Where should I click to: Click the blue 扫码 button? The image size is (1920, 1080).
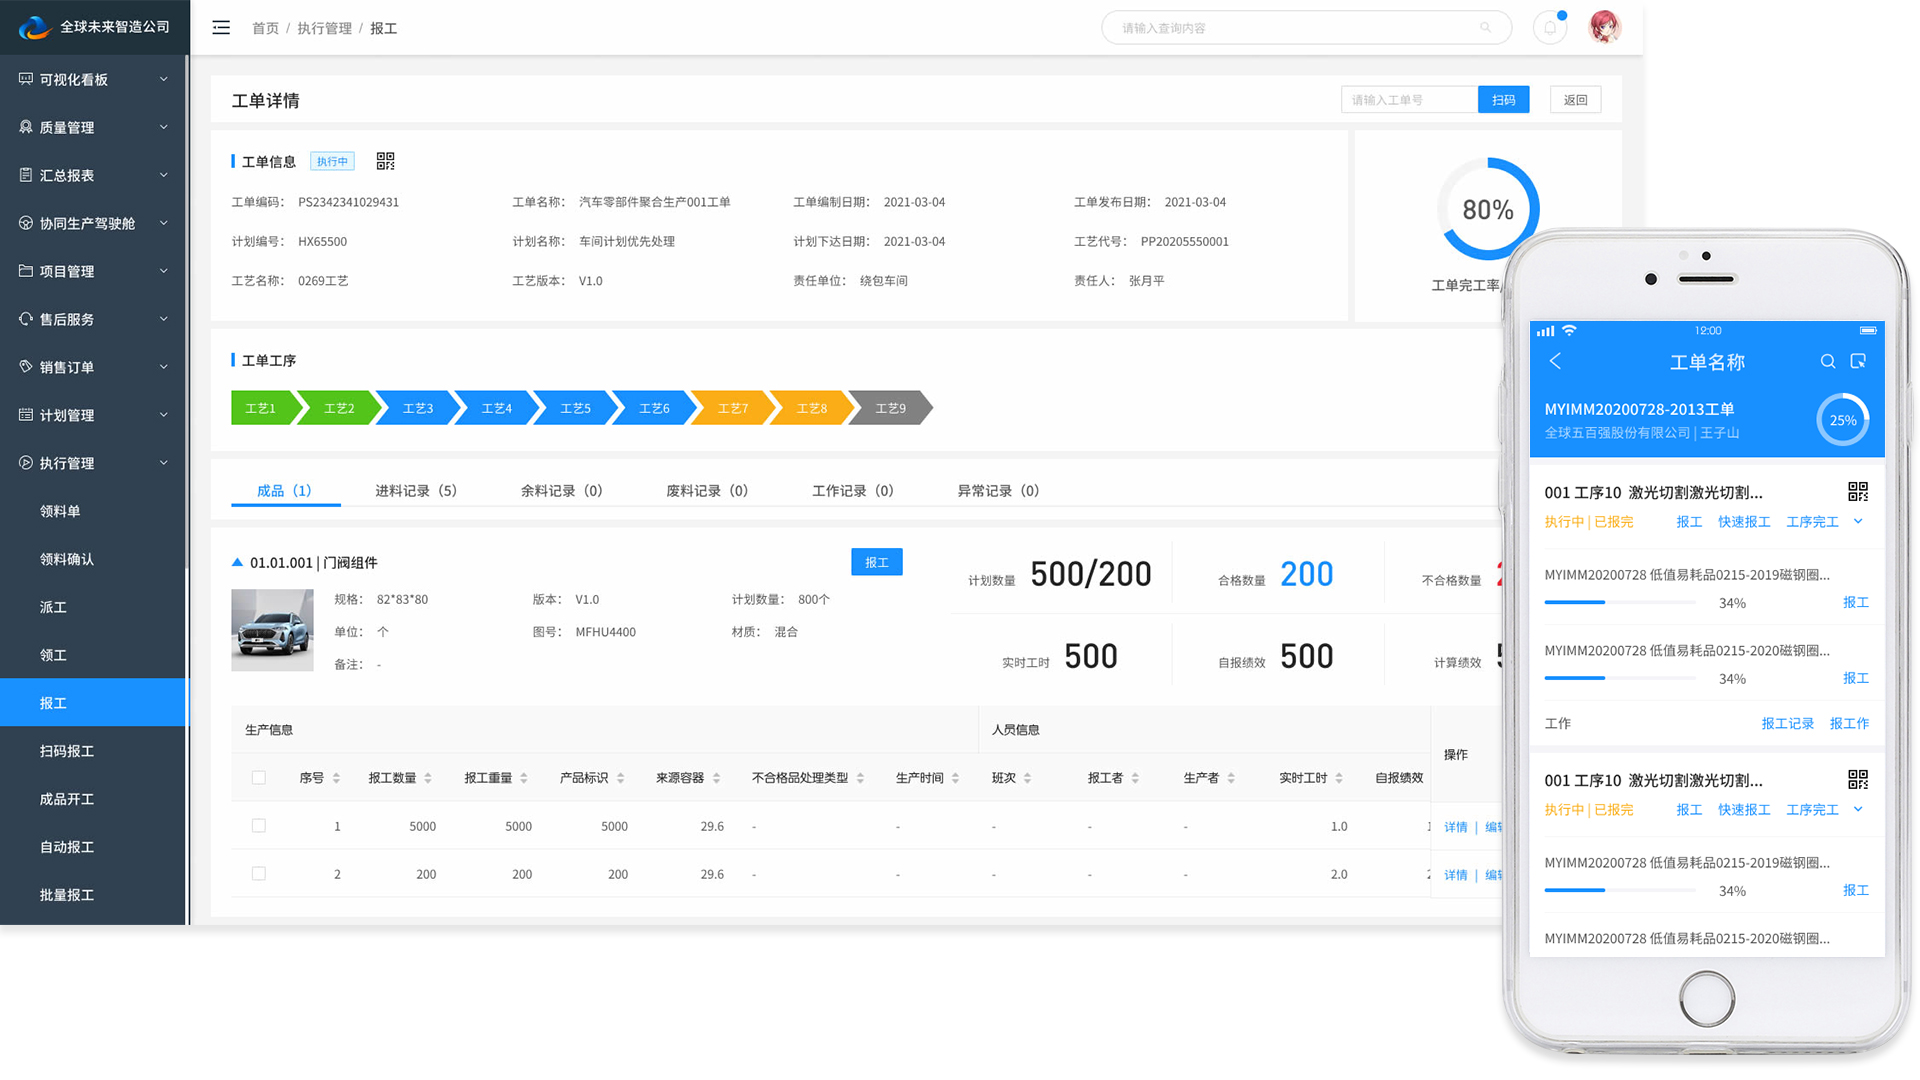pyautogui.click(x=1503, y=100)
